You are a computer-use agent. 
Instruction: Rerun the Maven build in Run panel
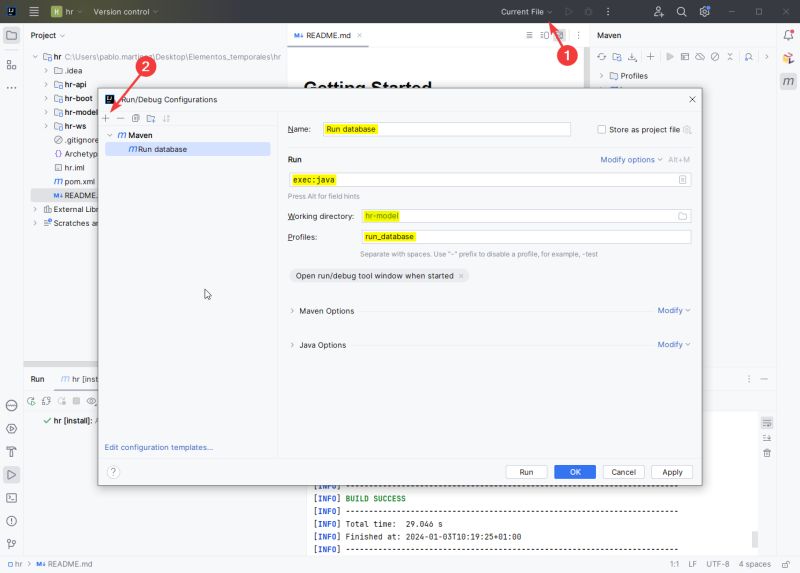(x=31, y=401)
